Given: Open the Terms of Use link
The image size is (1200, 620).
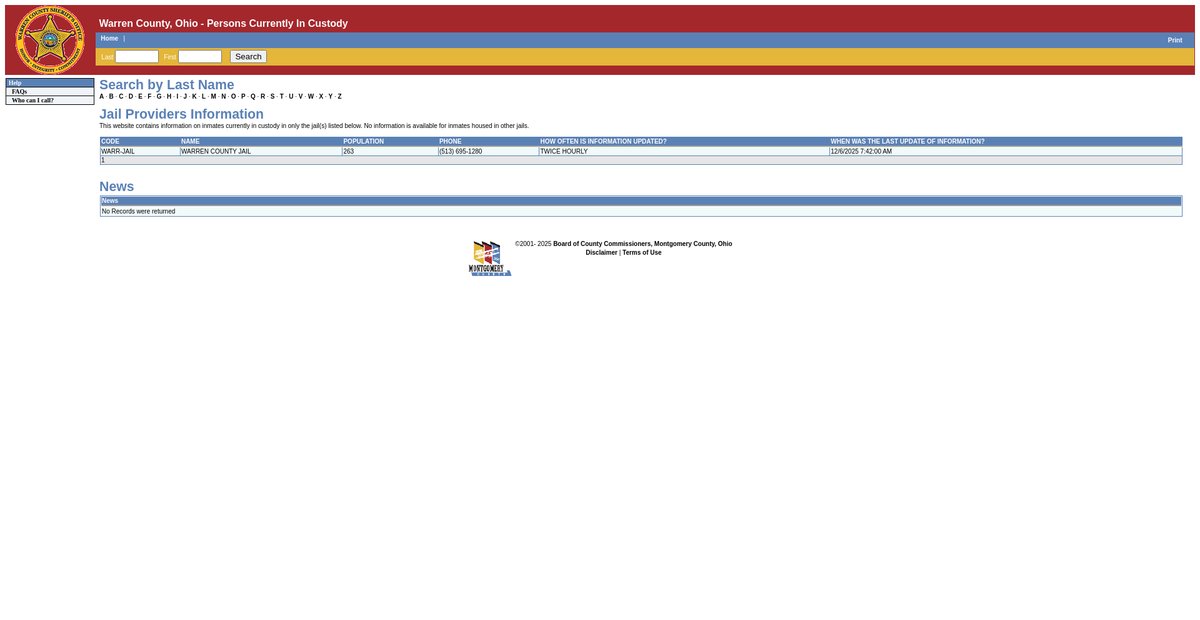Looking at the screenshot, I should (x=642, y=253).
